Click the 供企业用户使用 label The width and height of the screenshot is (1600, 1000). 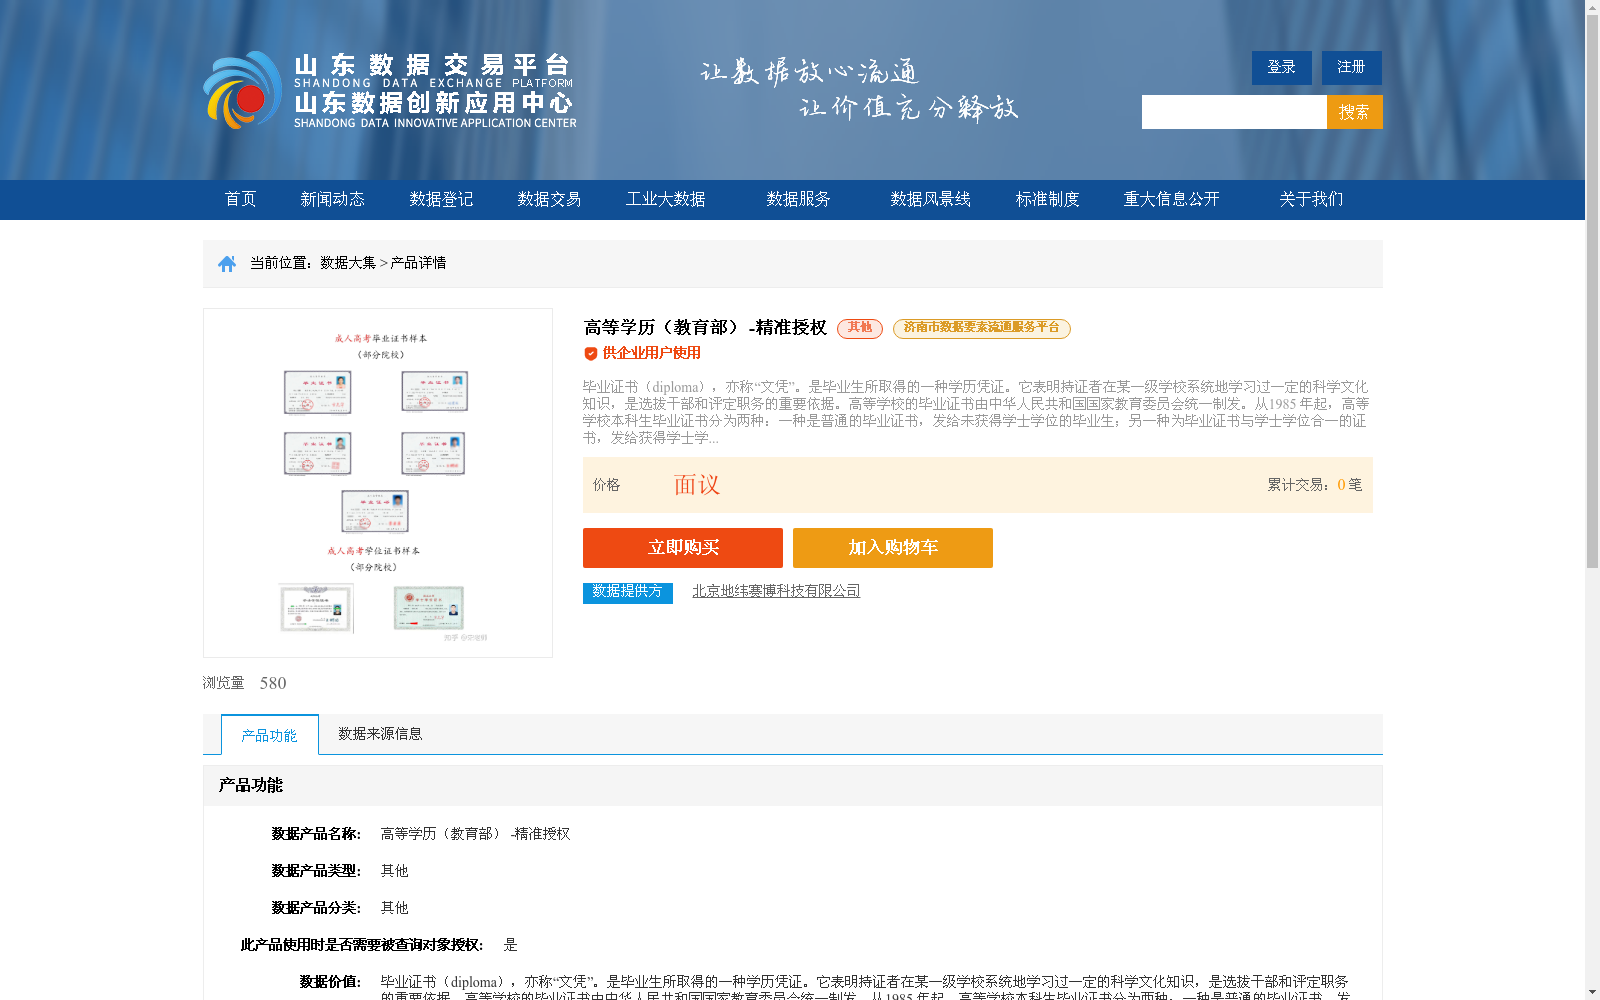pos(651,353)
